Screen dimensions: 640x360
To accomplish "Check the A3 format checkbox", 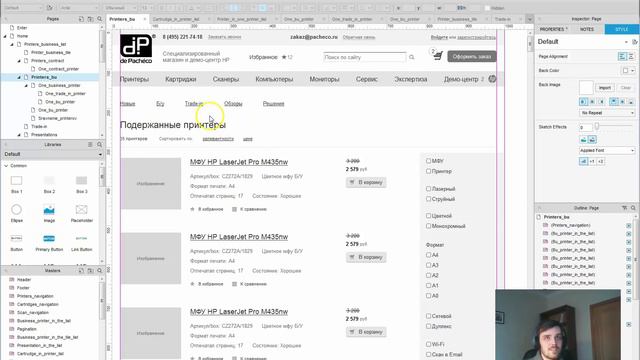I will [428, 265].
